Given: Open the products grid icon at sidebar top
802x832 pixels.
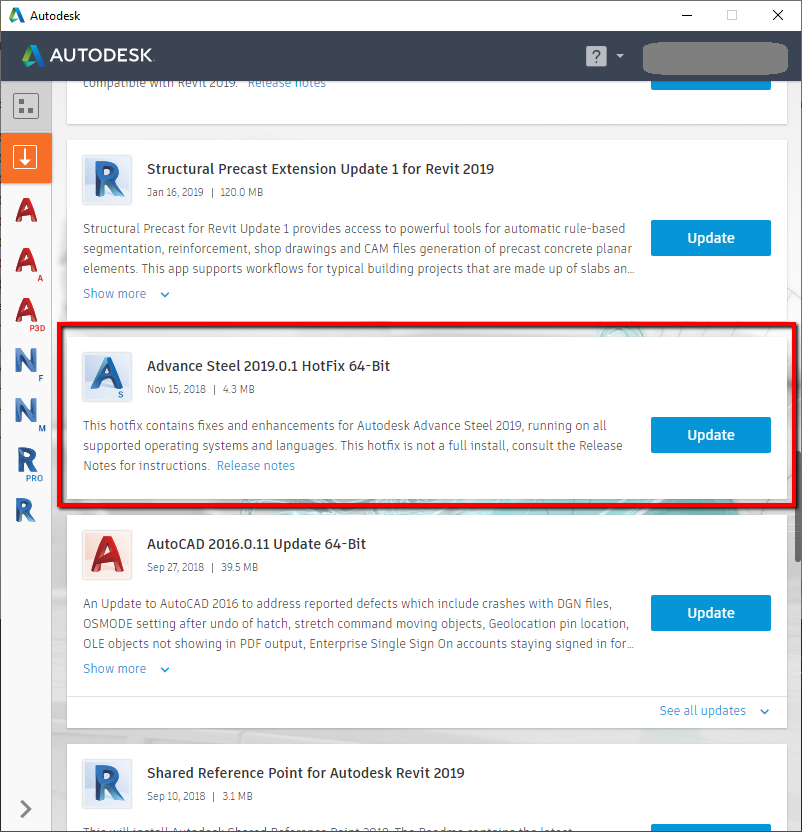Looking at the screenshot, I should click(x=25, y=105).
